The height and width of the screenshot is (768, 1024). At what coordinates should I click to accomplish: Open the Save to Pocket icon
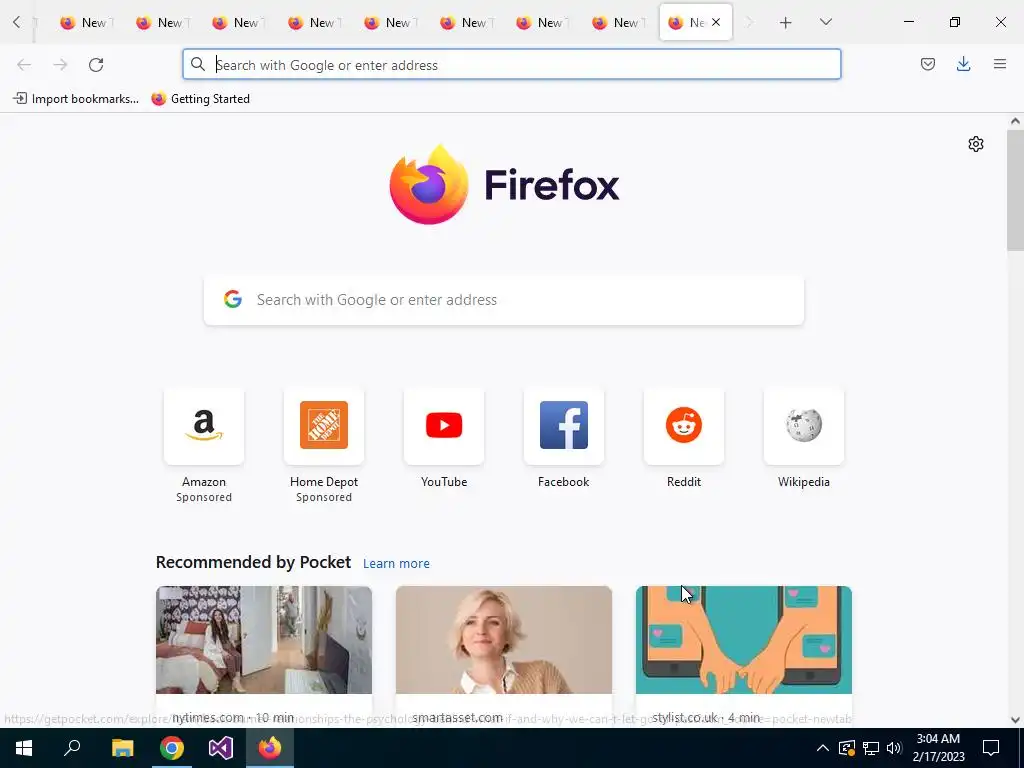[x=927, y=64]
